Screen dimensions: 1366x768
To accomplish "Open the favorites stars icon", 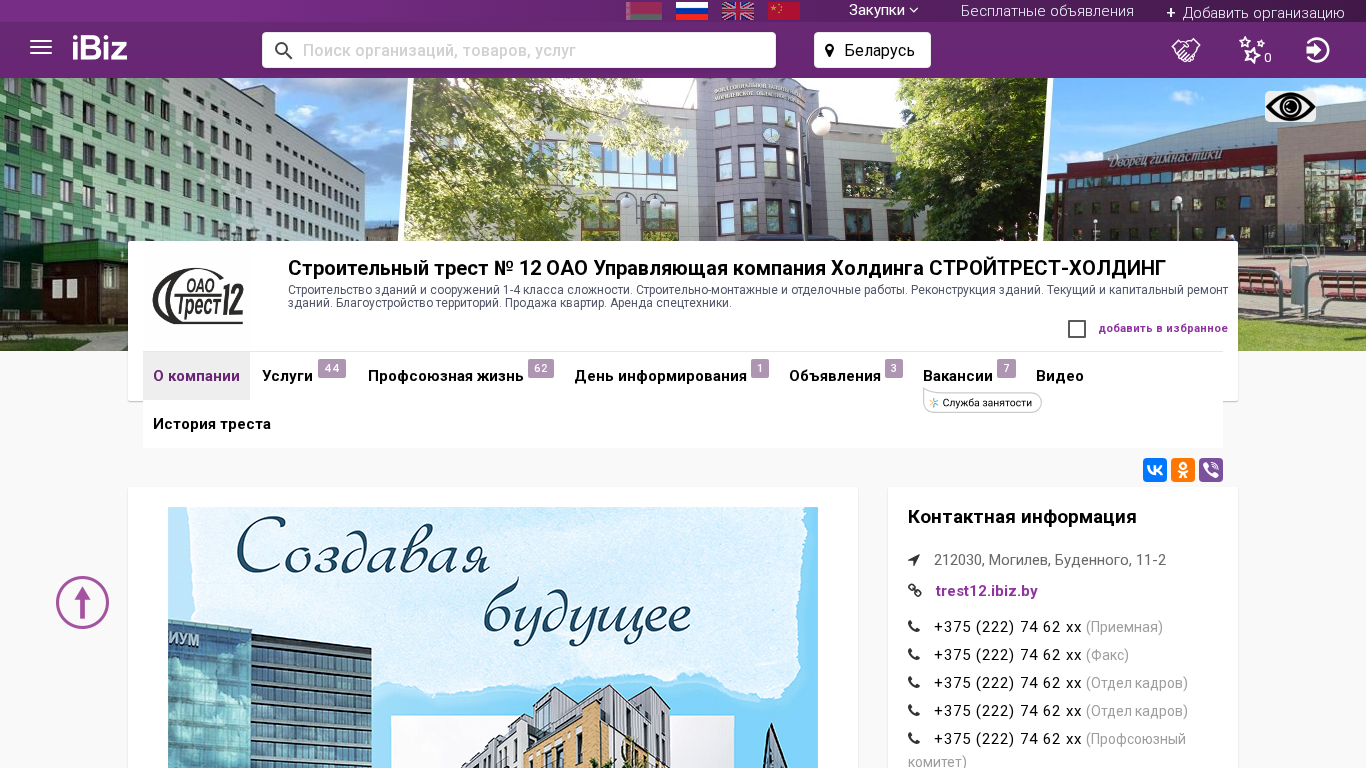I will coord(1253,50).
